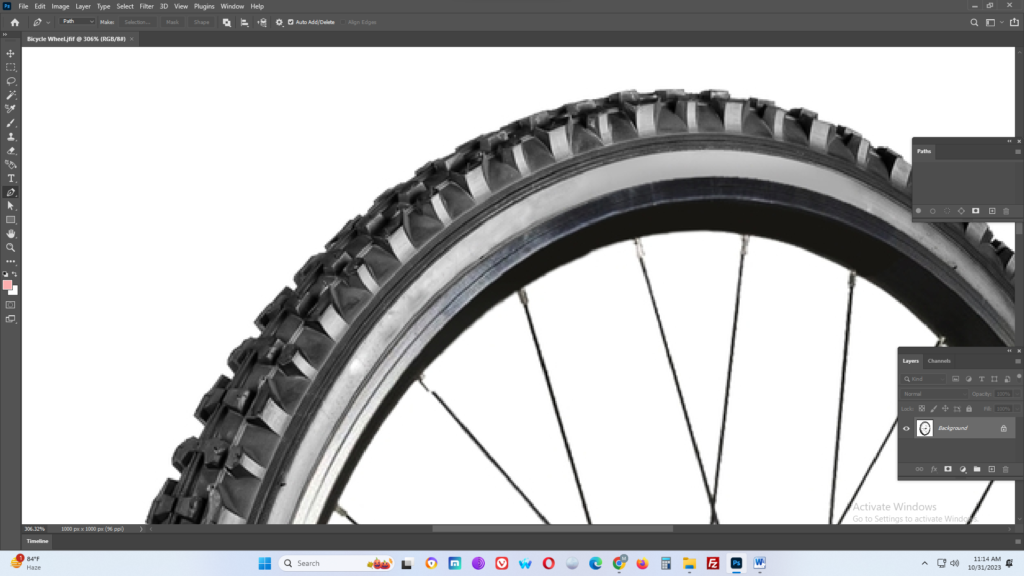
Task: Add mask icon in the Paths panel
Action: pyautogui.click(x=976, y=211)
